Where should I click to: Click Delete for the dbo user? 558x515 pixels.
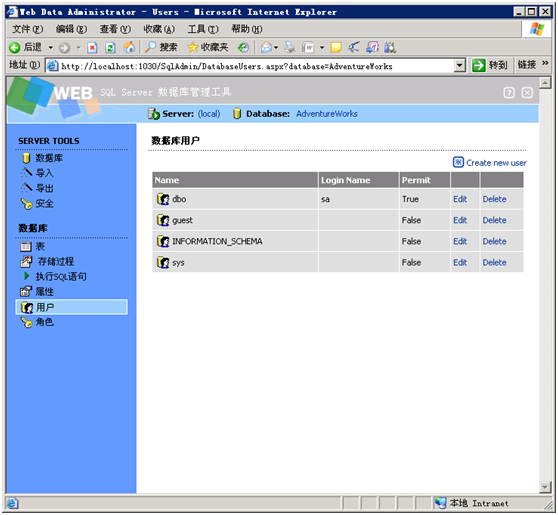click(x=494, y=199)
